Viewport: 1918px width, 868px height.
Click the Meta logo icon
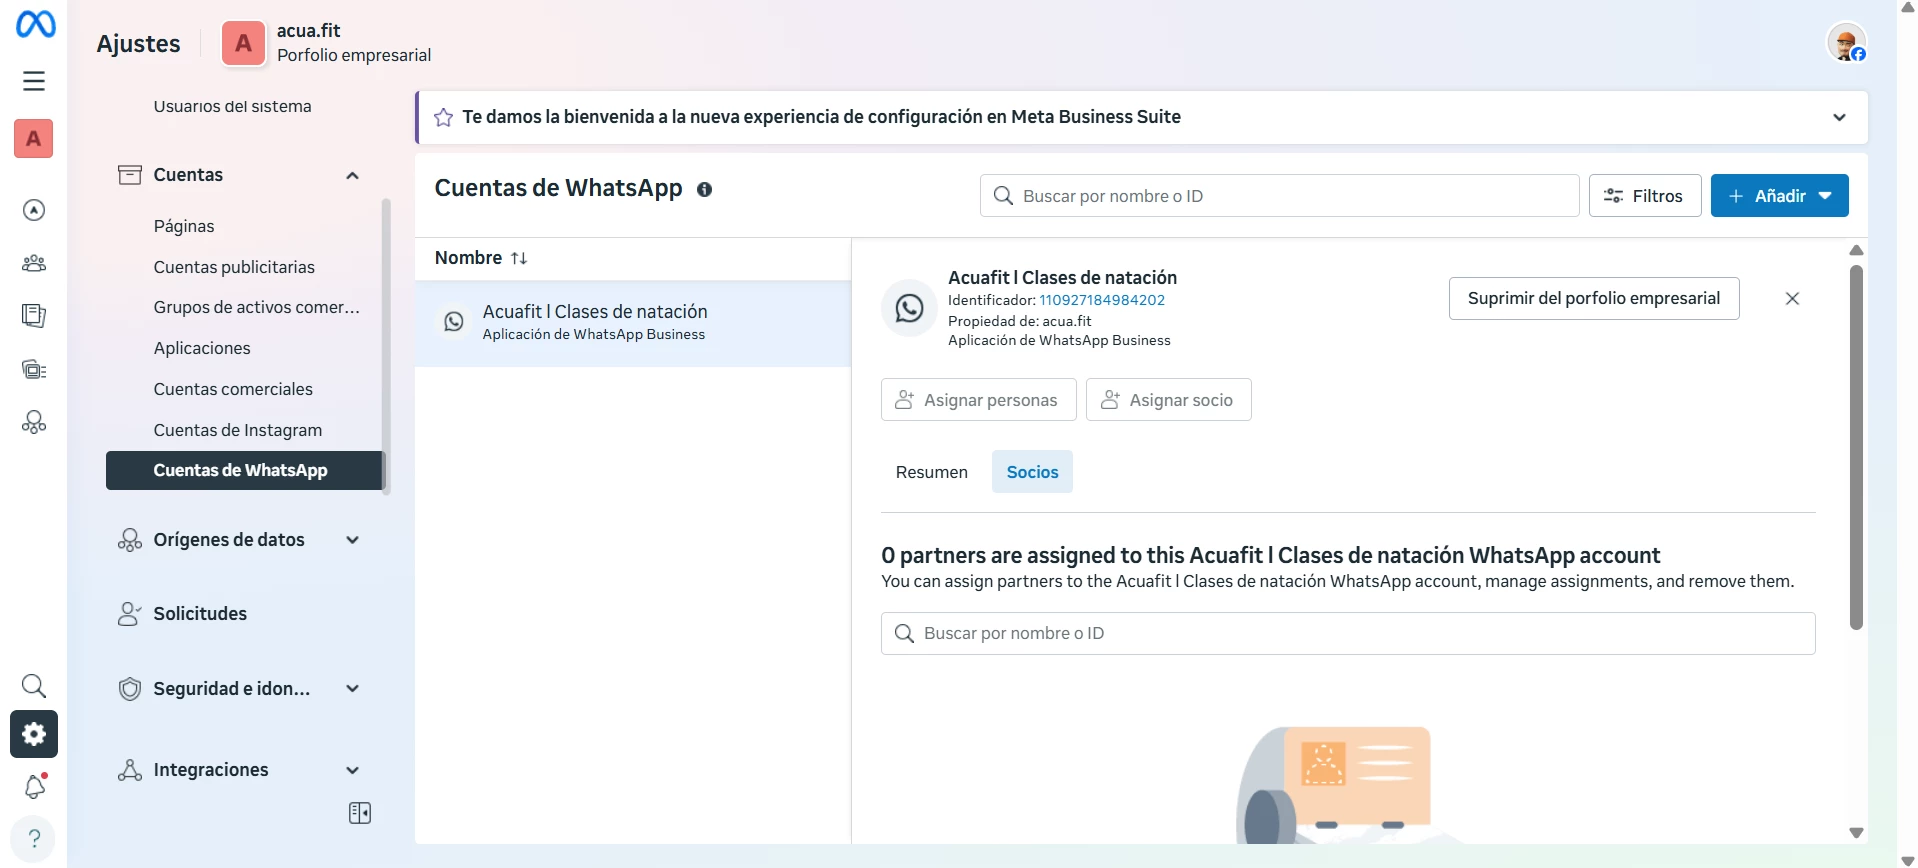[35, 23]
